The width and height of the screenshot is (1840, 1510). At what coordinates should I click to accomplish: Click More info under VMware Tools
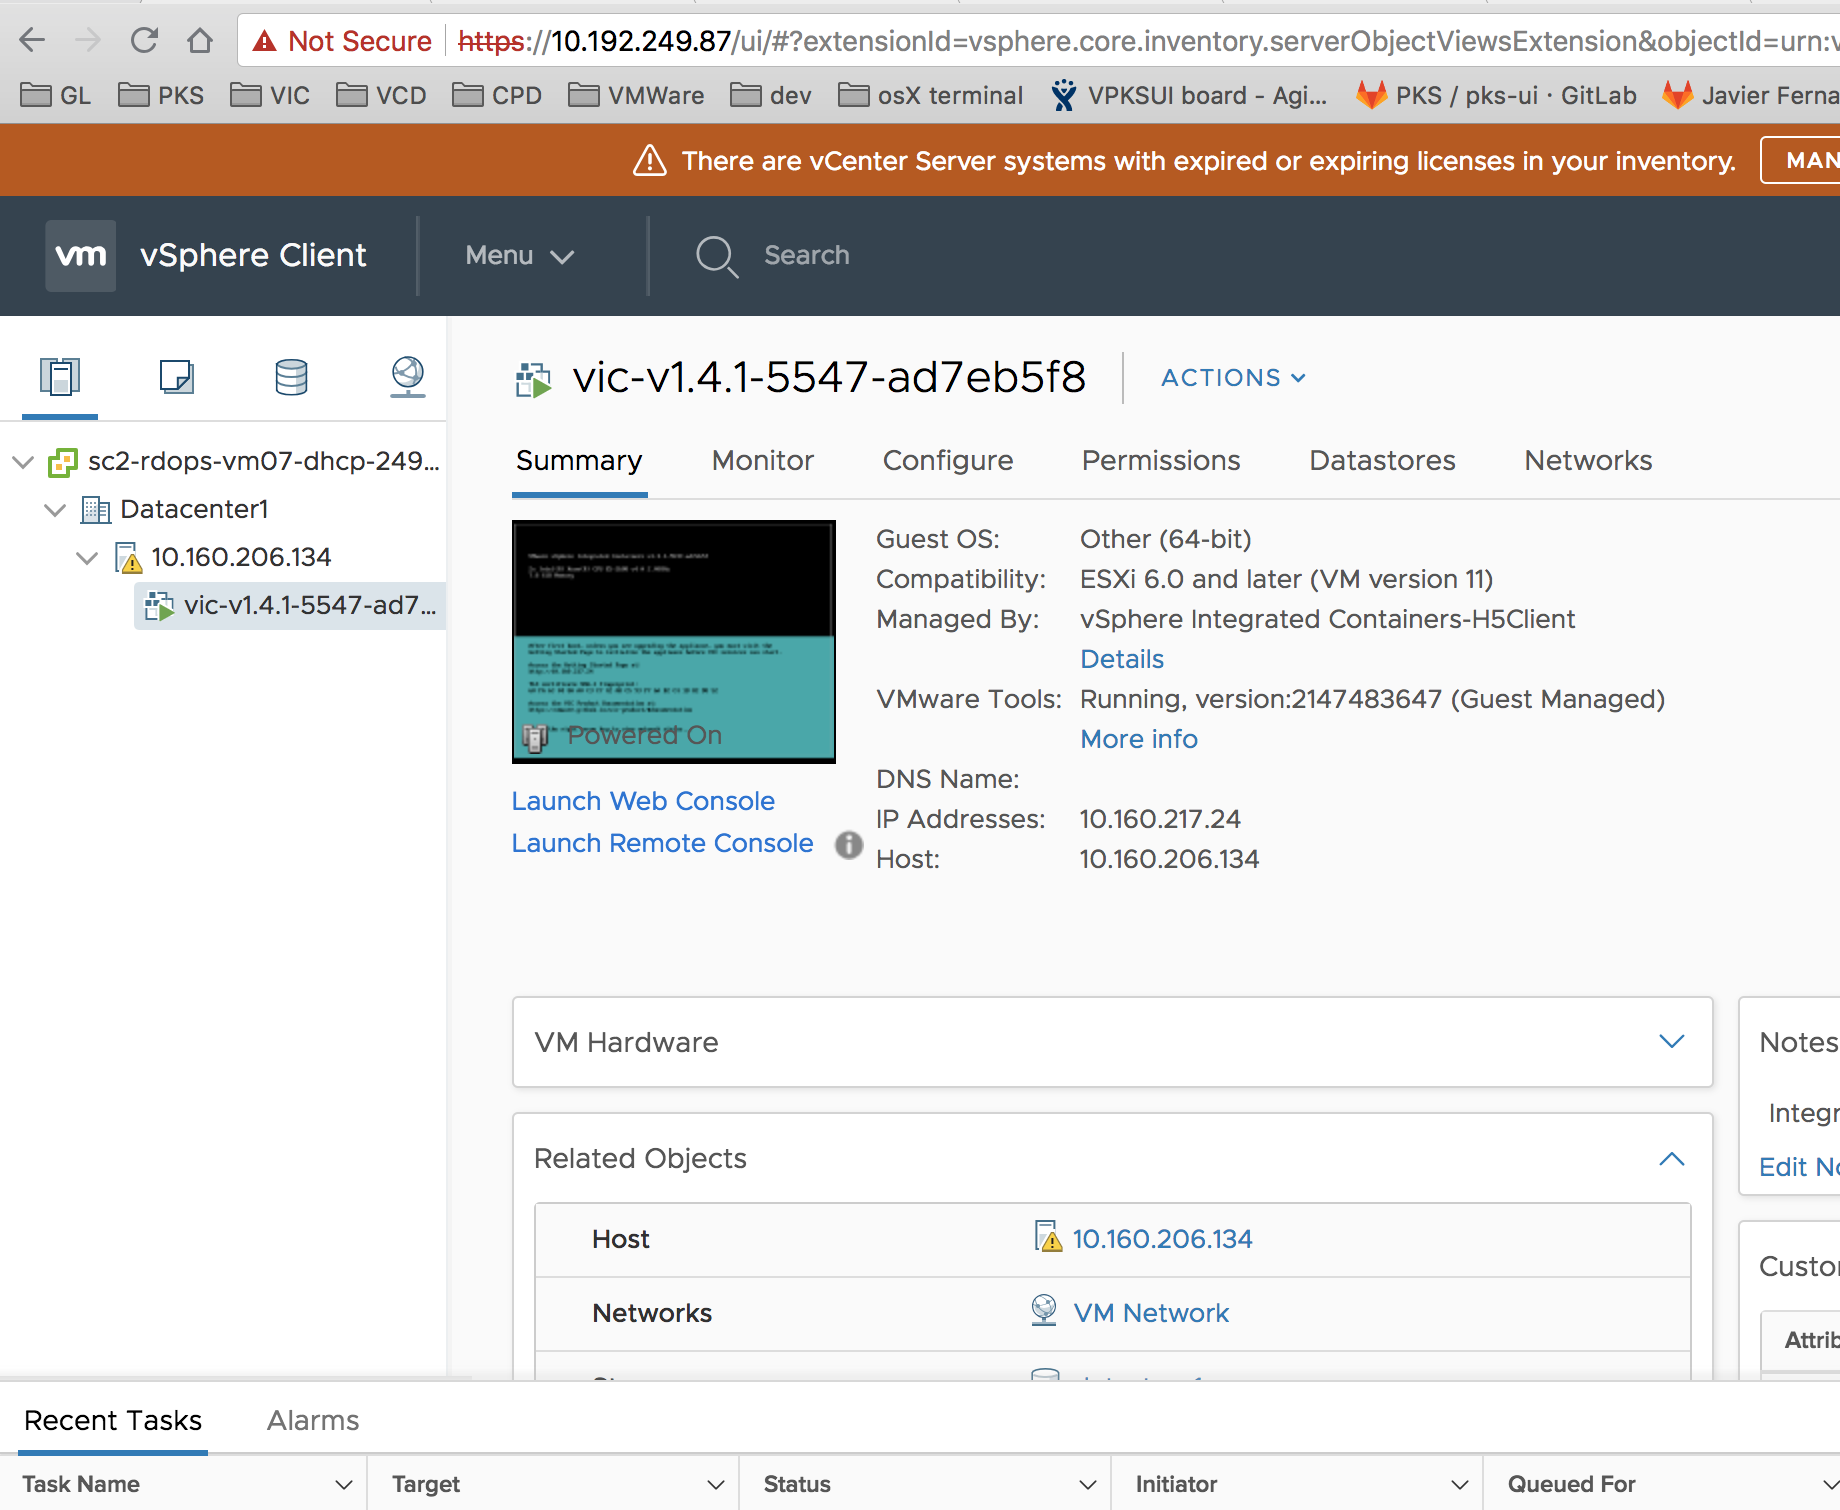pyautogui.click(x=1138, y=739)
